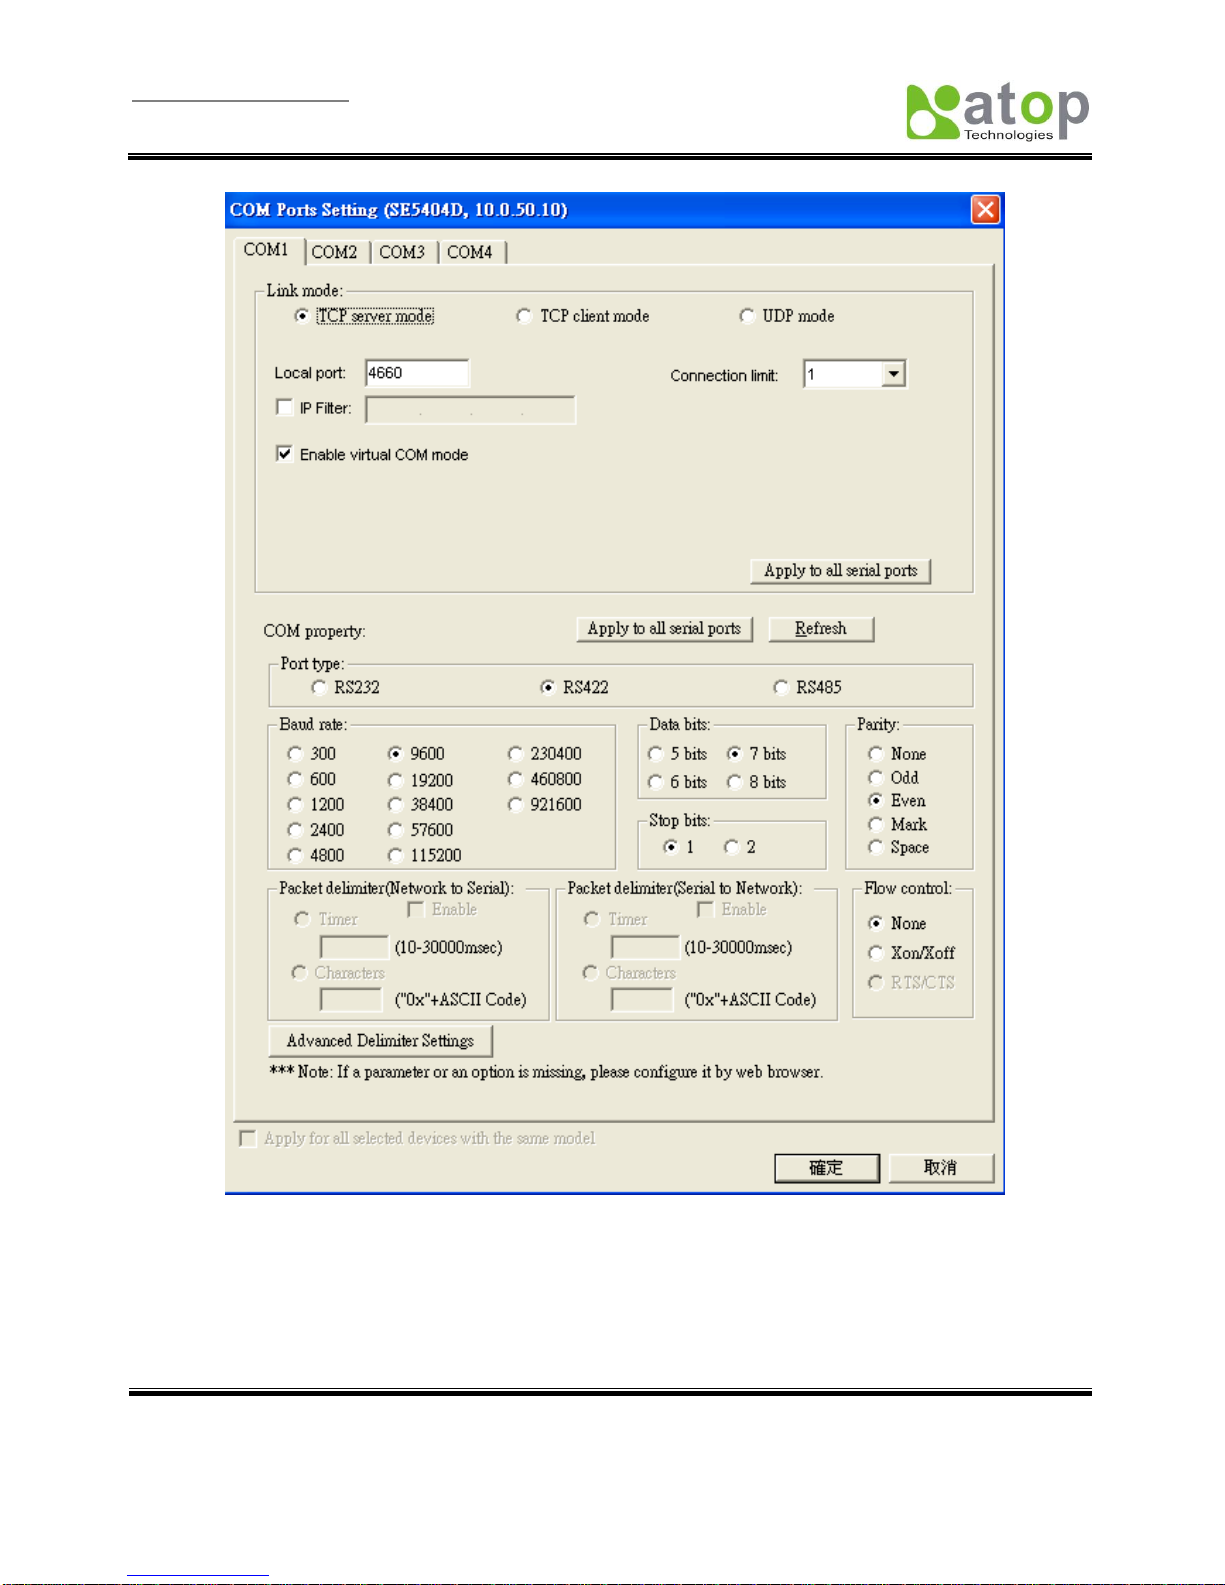Select RS422 port type
This screenshot has width=1225, height=1585.
click(x=547, y=687)
